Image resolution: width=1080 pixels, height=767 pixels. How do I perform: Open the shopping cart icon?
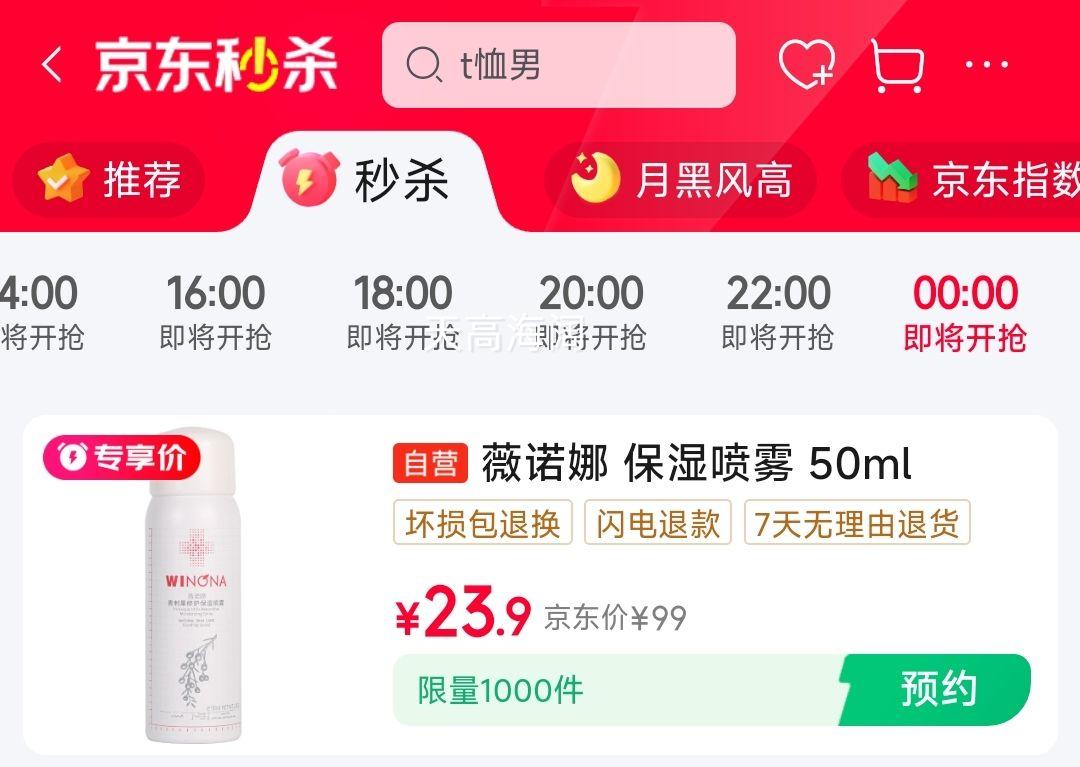[897, 65]
